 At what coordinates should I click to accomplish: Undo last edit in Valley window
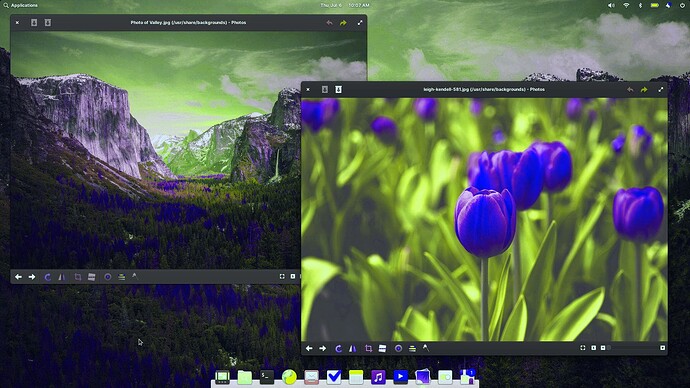click(x=329, y=23)
